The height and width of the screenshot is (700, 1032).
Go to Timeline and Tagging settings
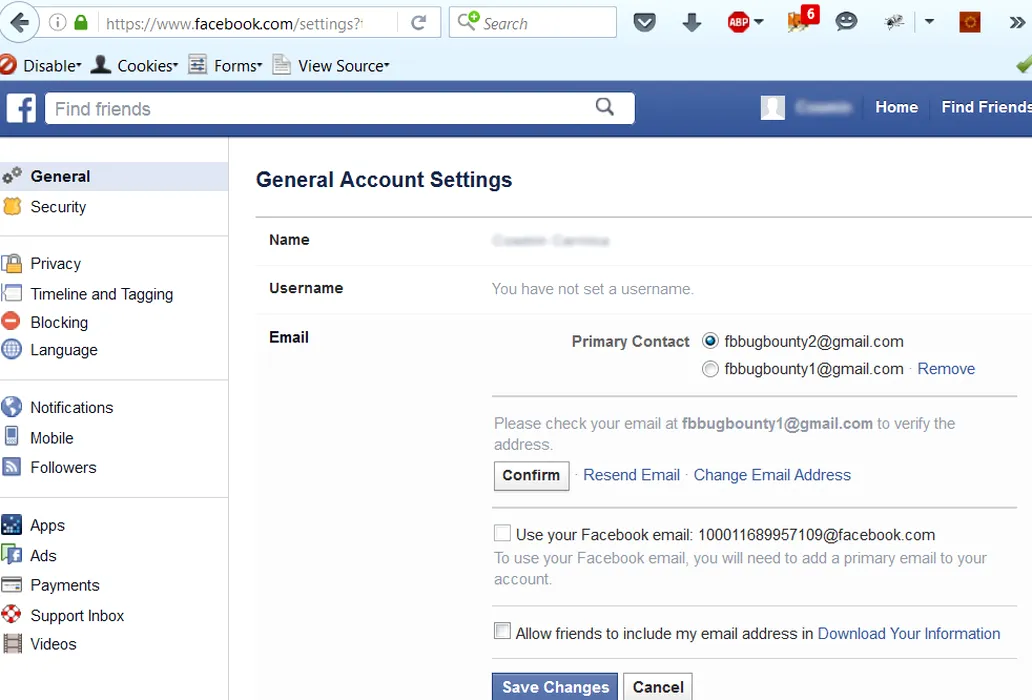[101, 294]
